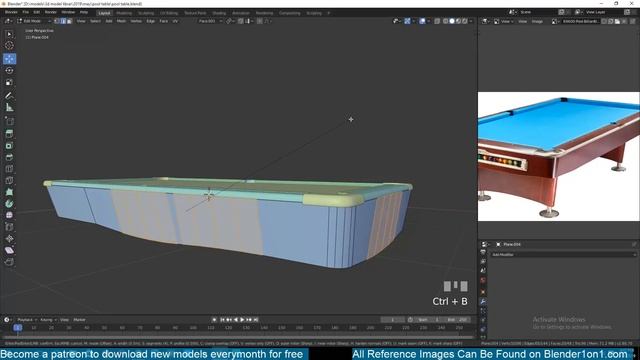Open the Render menu
640x360 pixels.
51,12
